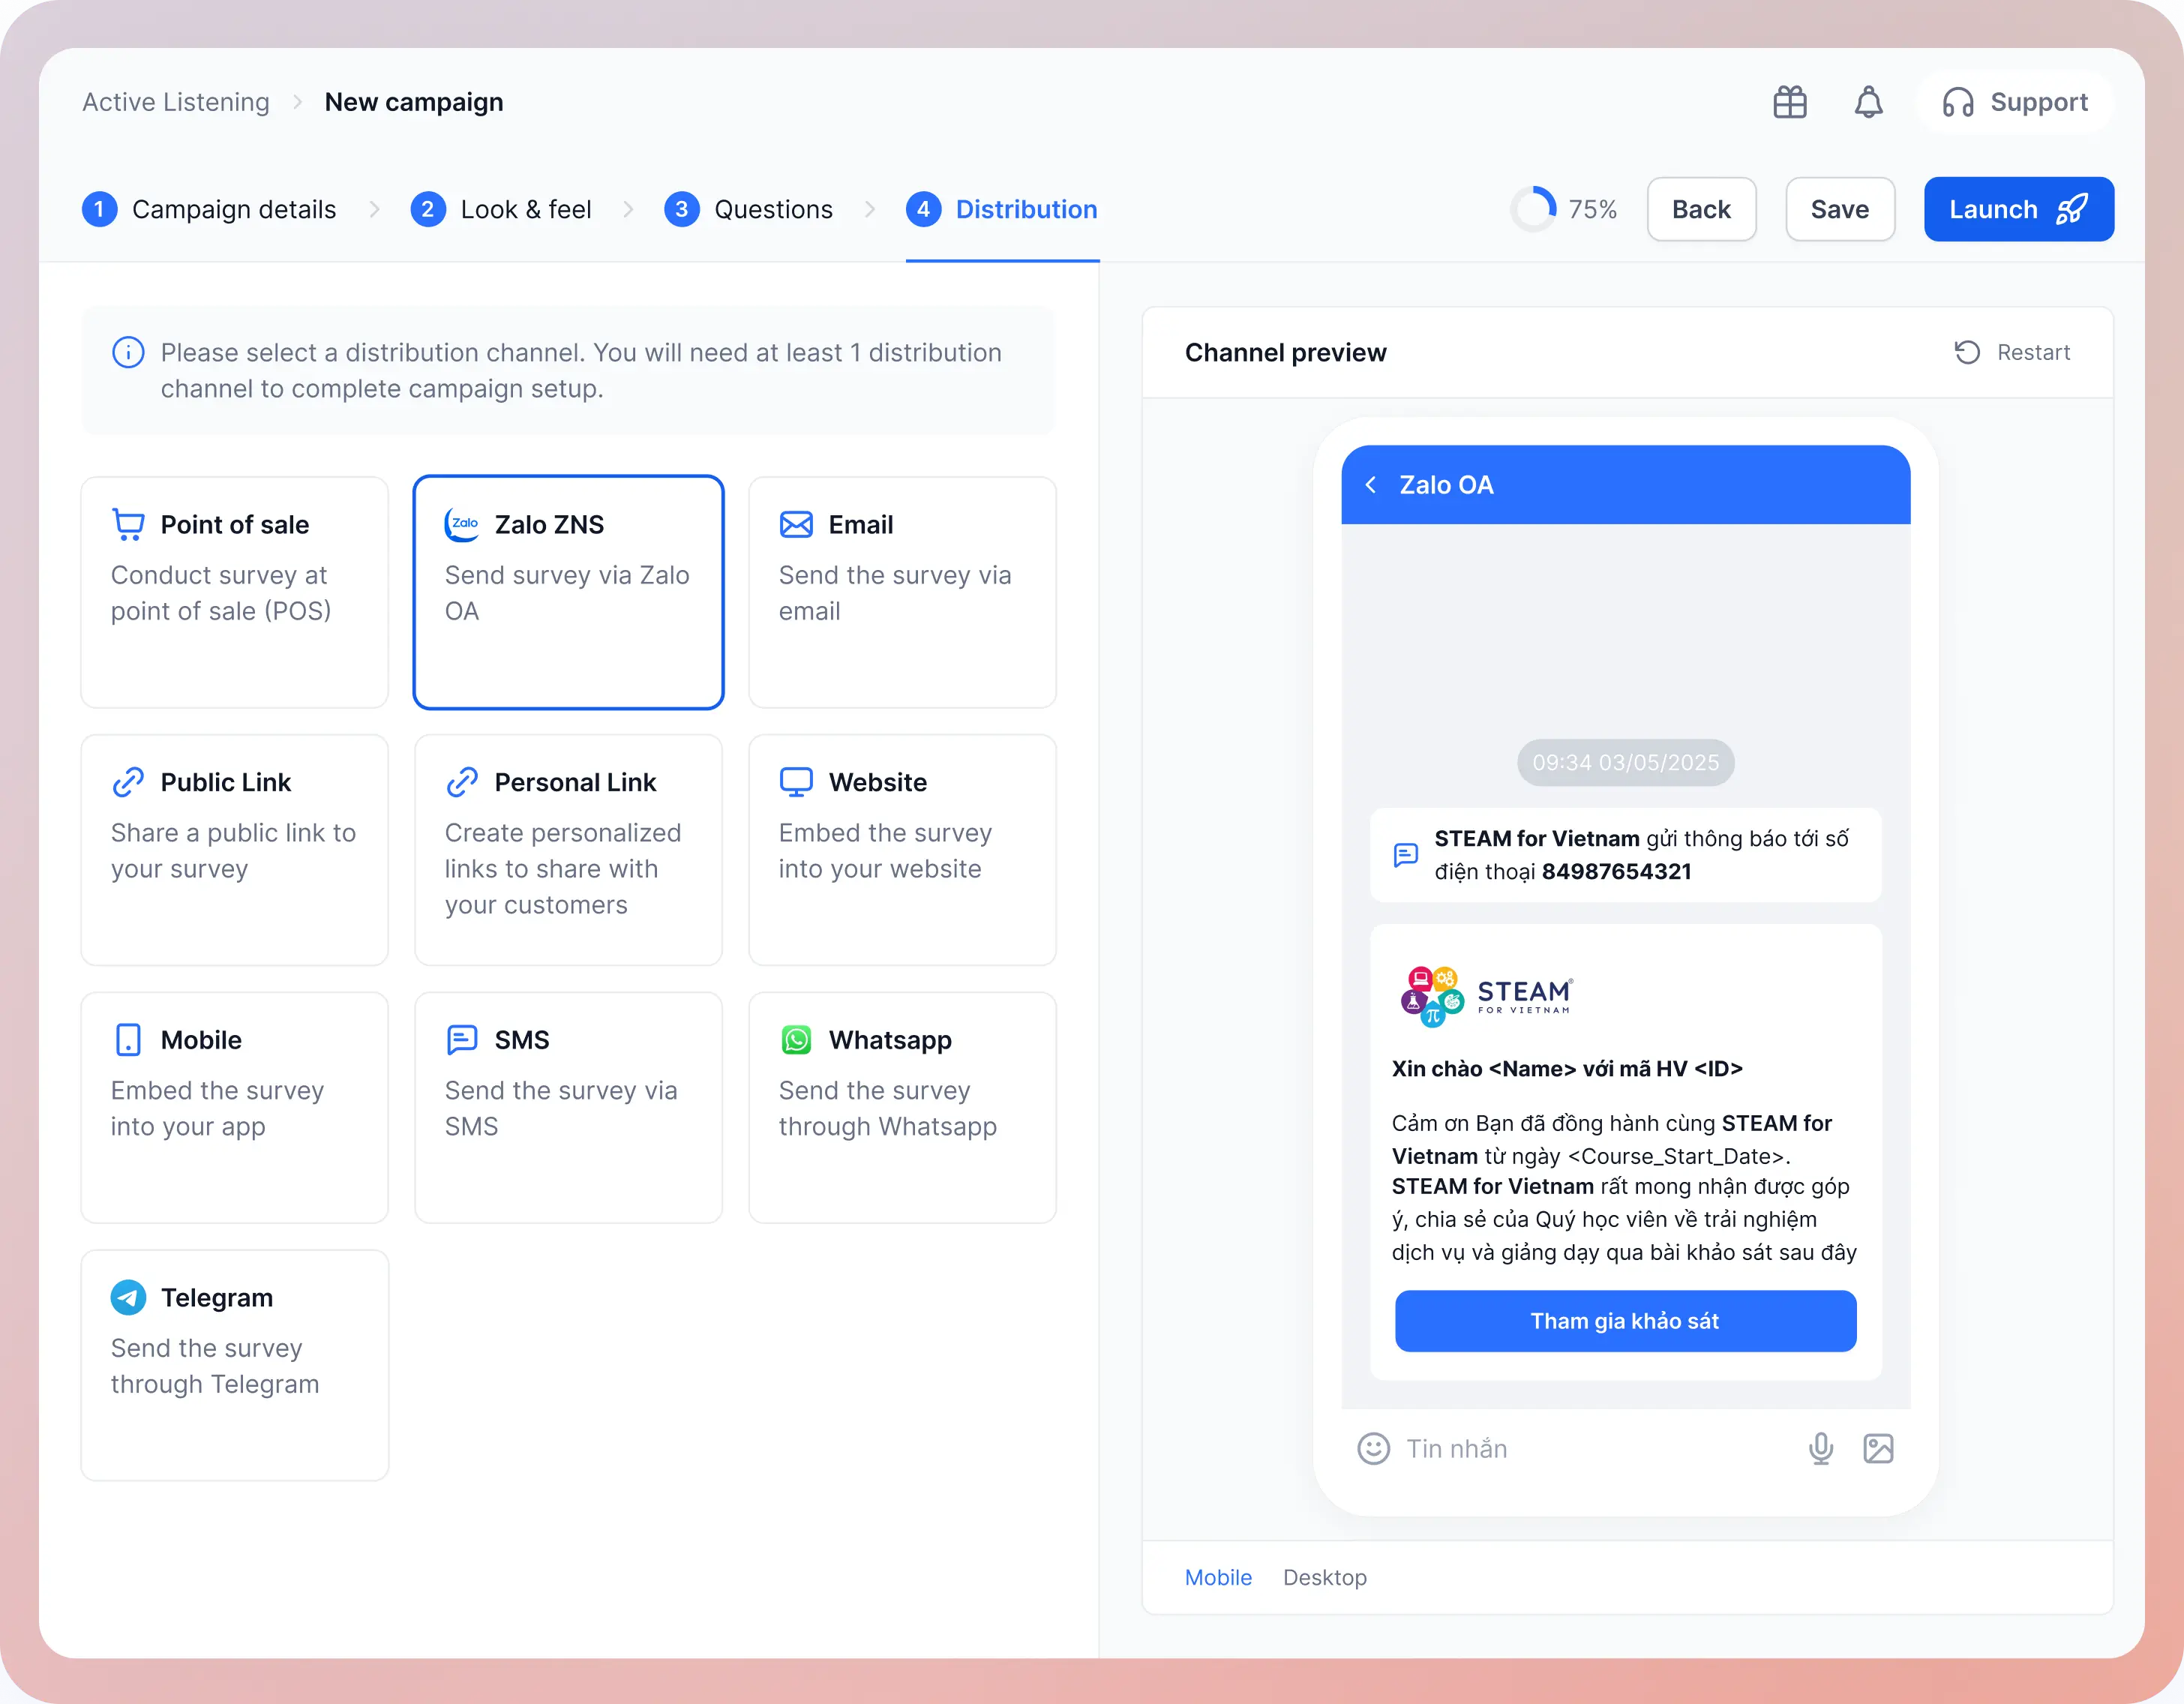The height and width of the screenshot is (1704, 2184).
Task: Click the Restart preview link
Action: click(2012, 352)
